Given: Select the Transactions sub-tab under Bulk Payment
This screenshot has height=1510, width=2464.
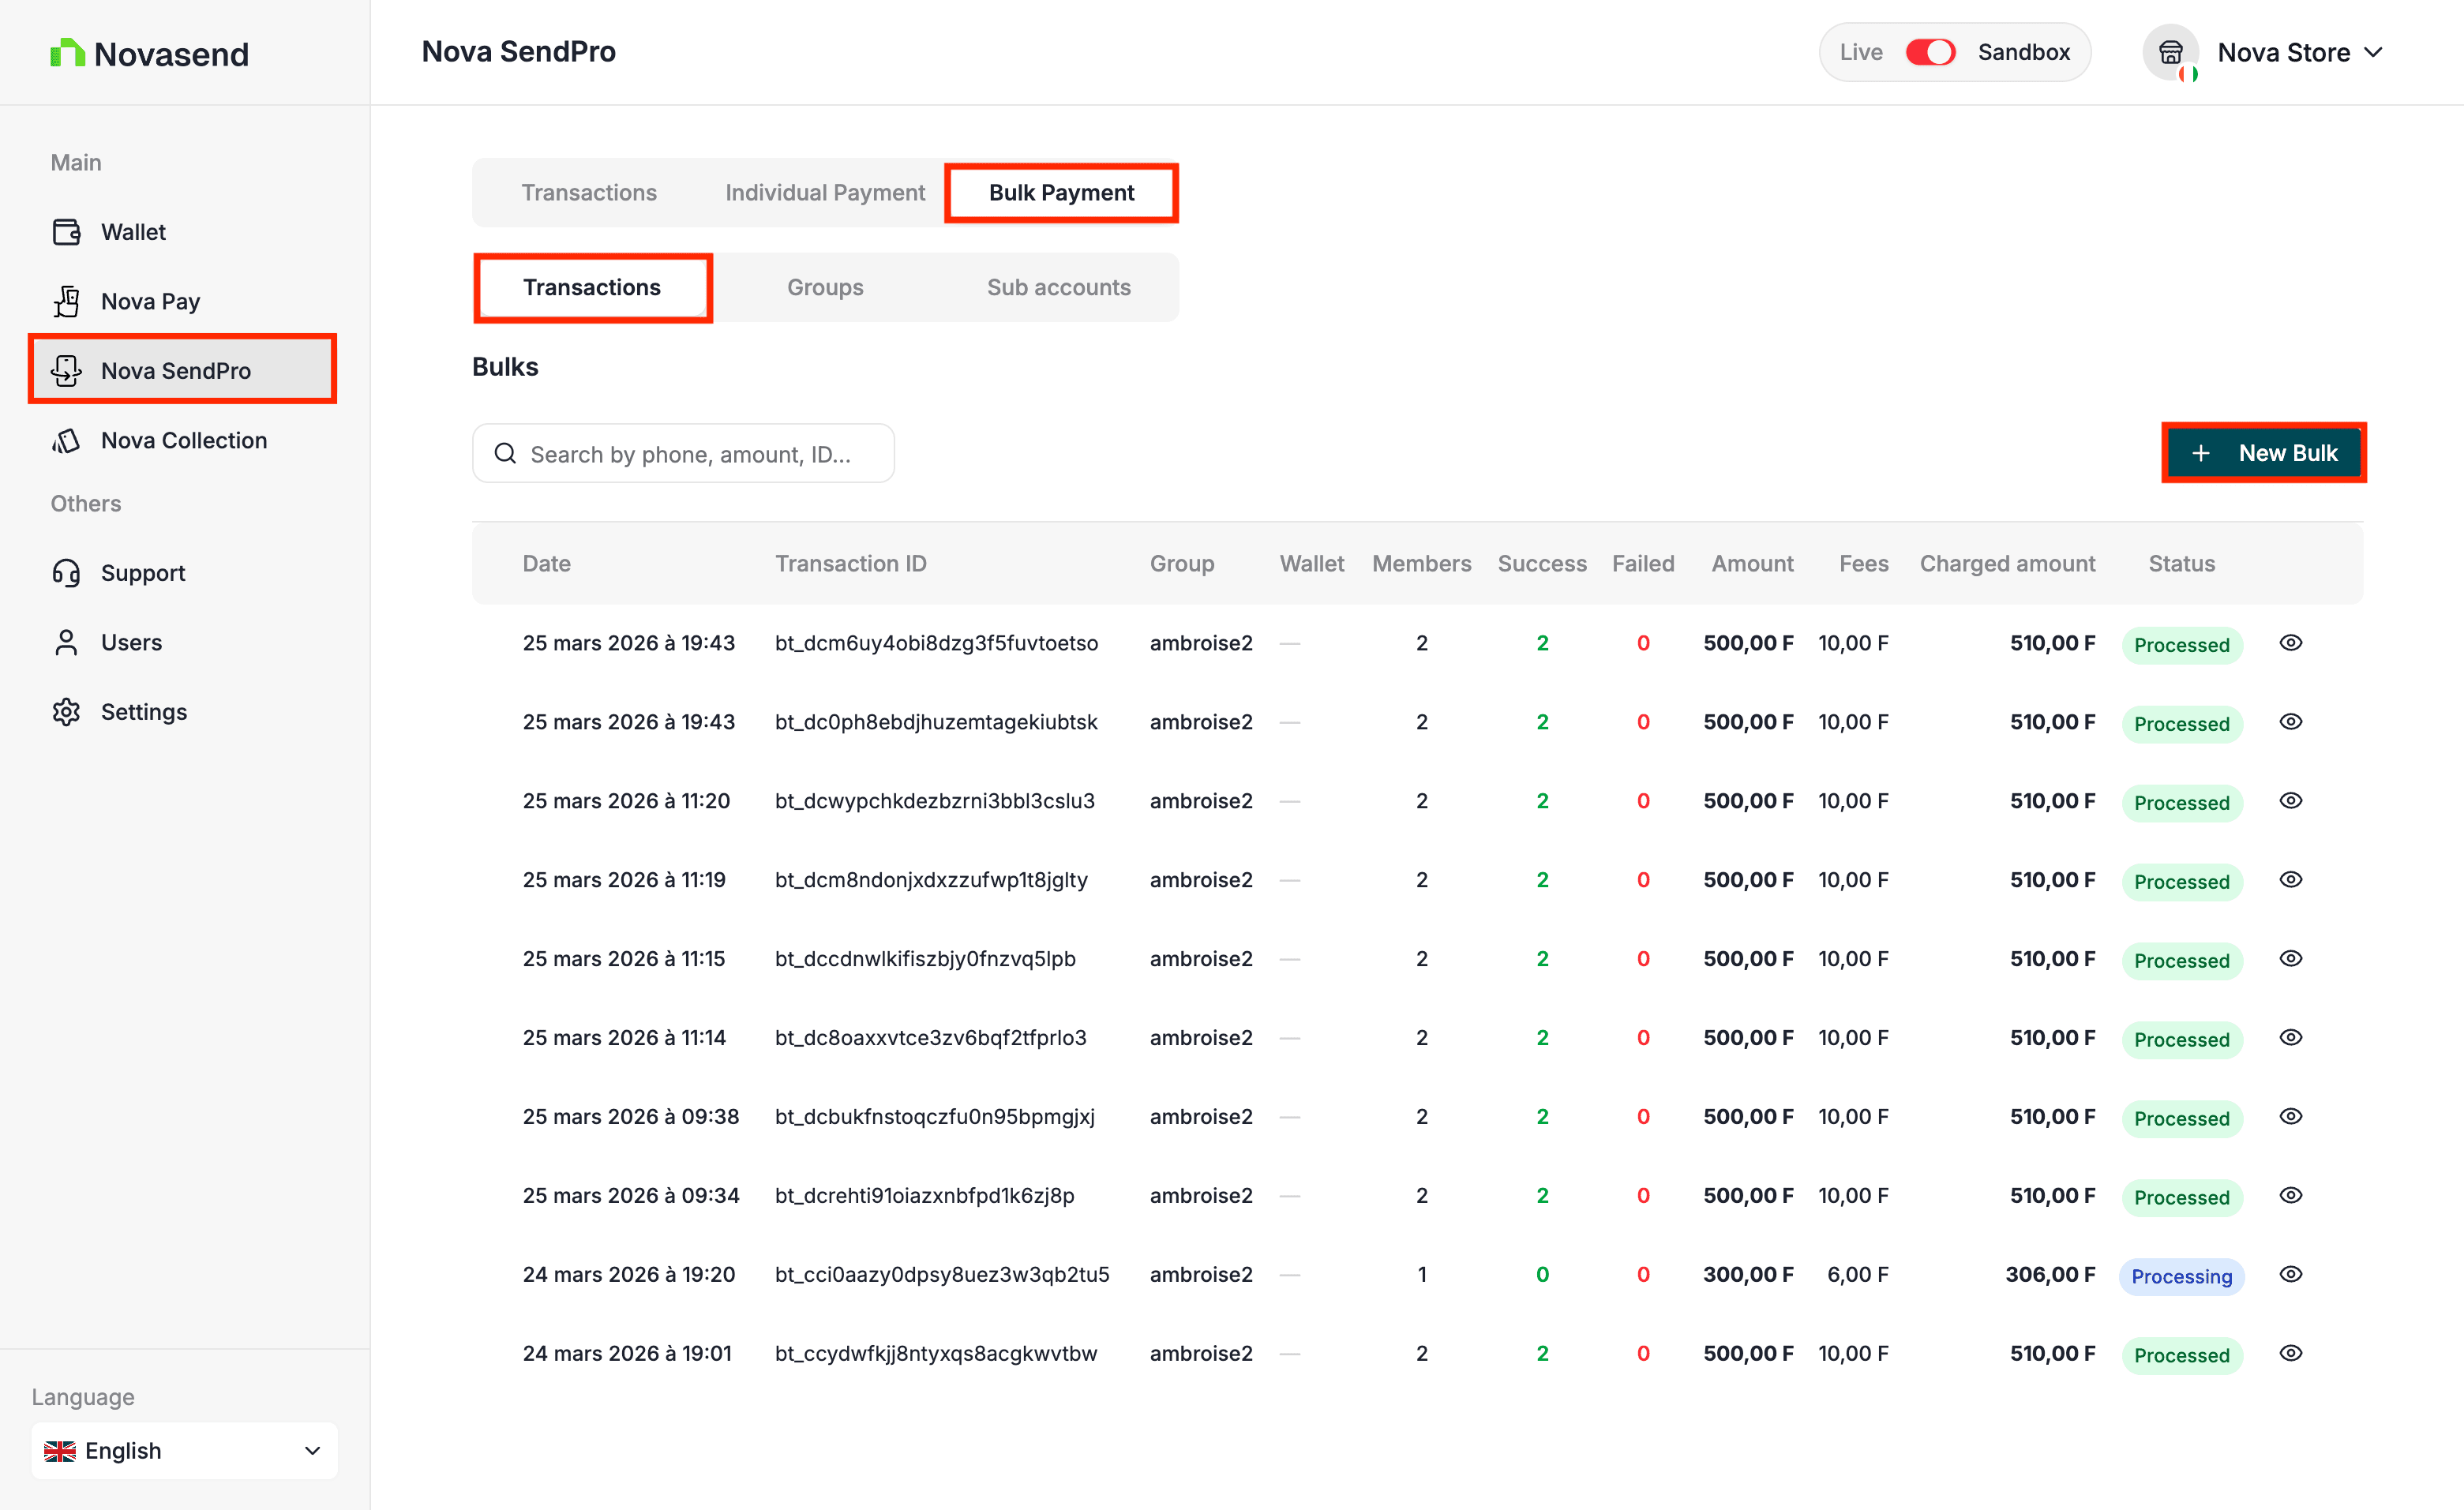Looking at the screenshot, I should tap(592, 287).
